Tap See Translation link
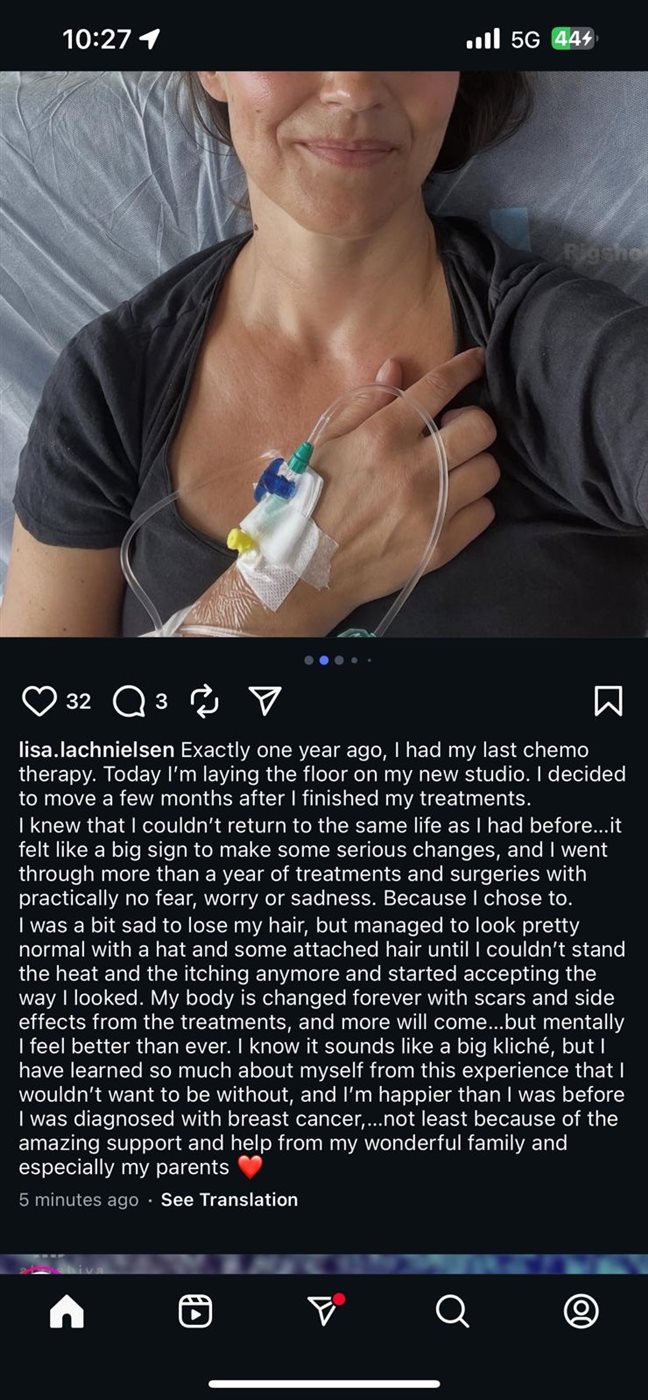 (x=229, y=1199)
